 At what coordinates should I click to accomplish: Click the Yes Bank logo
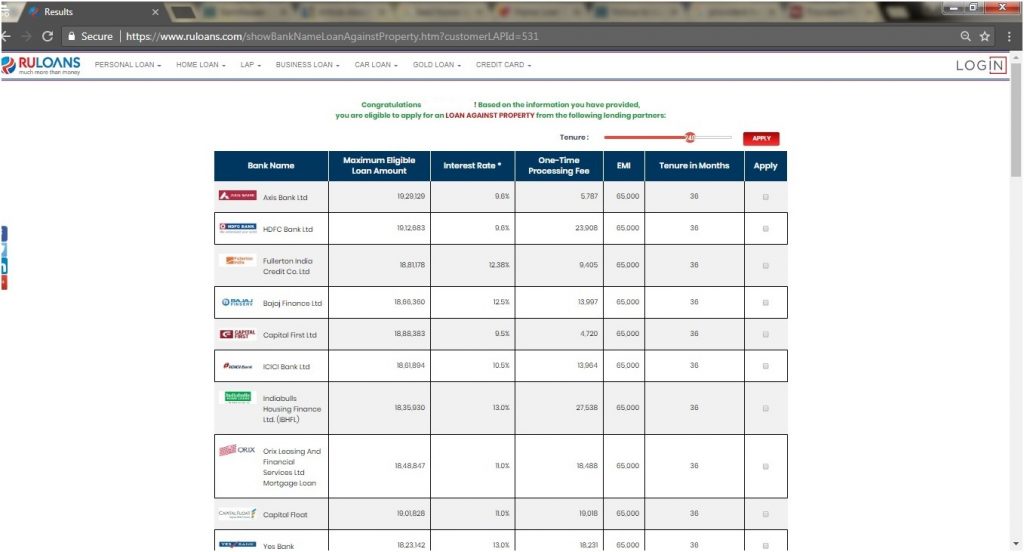[238, 544]
